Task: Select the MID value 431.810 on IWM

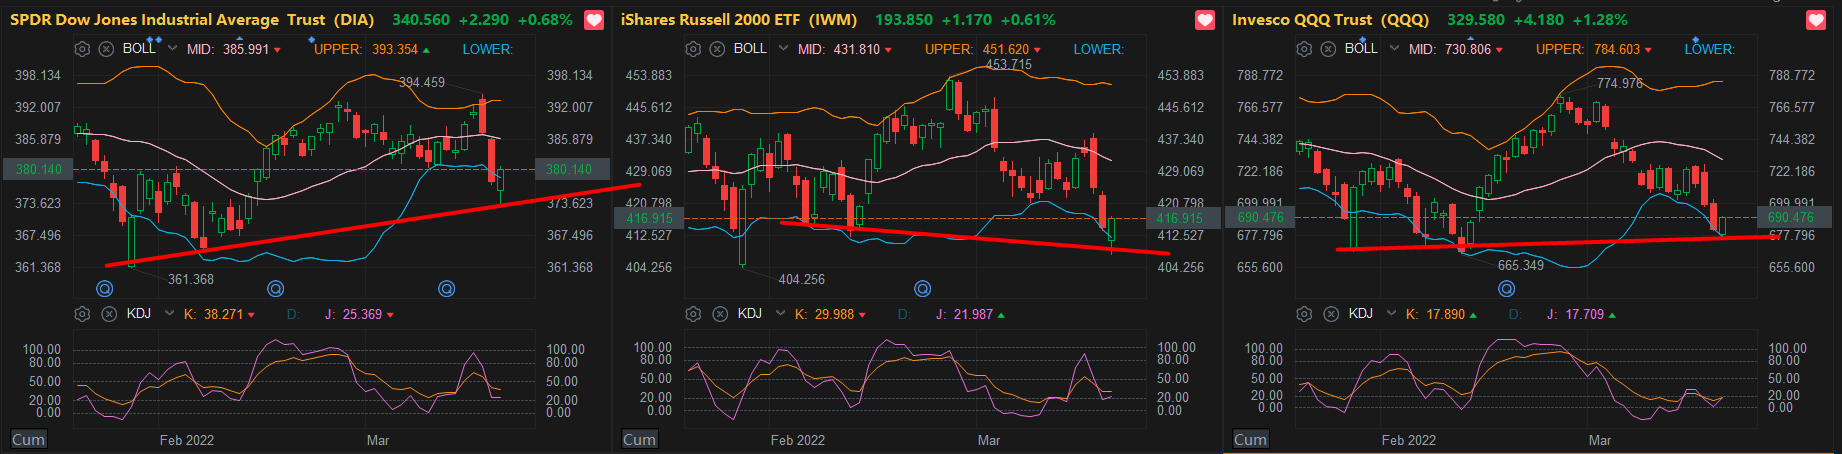Action: click(857, 49)
